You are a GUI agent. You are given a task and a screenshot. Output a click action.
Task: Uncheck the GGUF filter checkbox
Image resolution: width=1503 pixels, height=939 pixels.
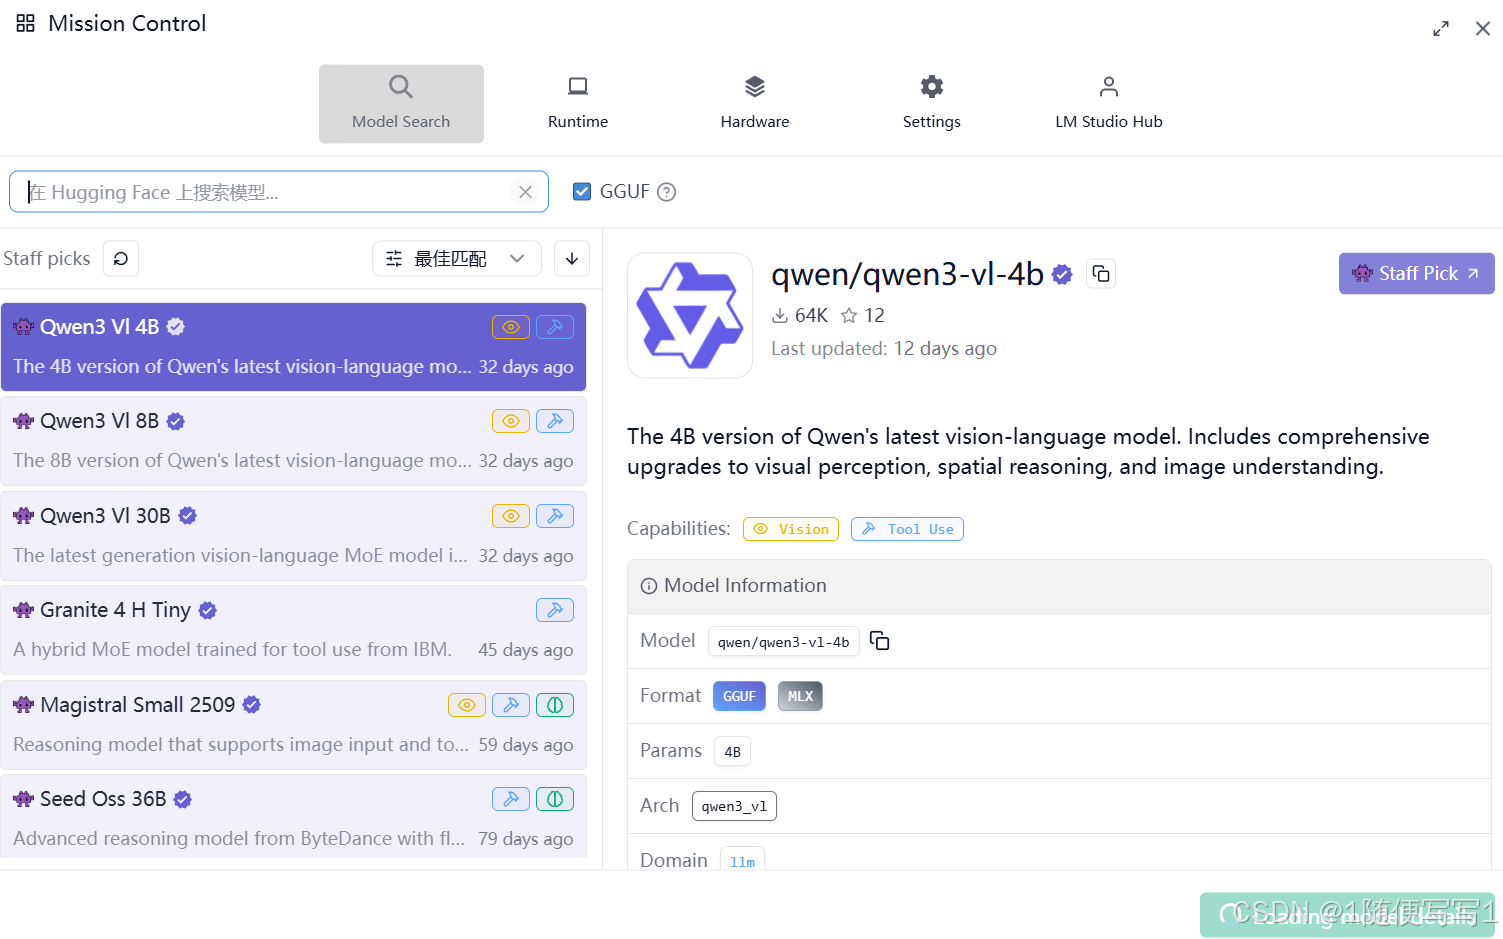(582, 190)
